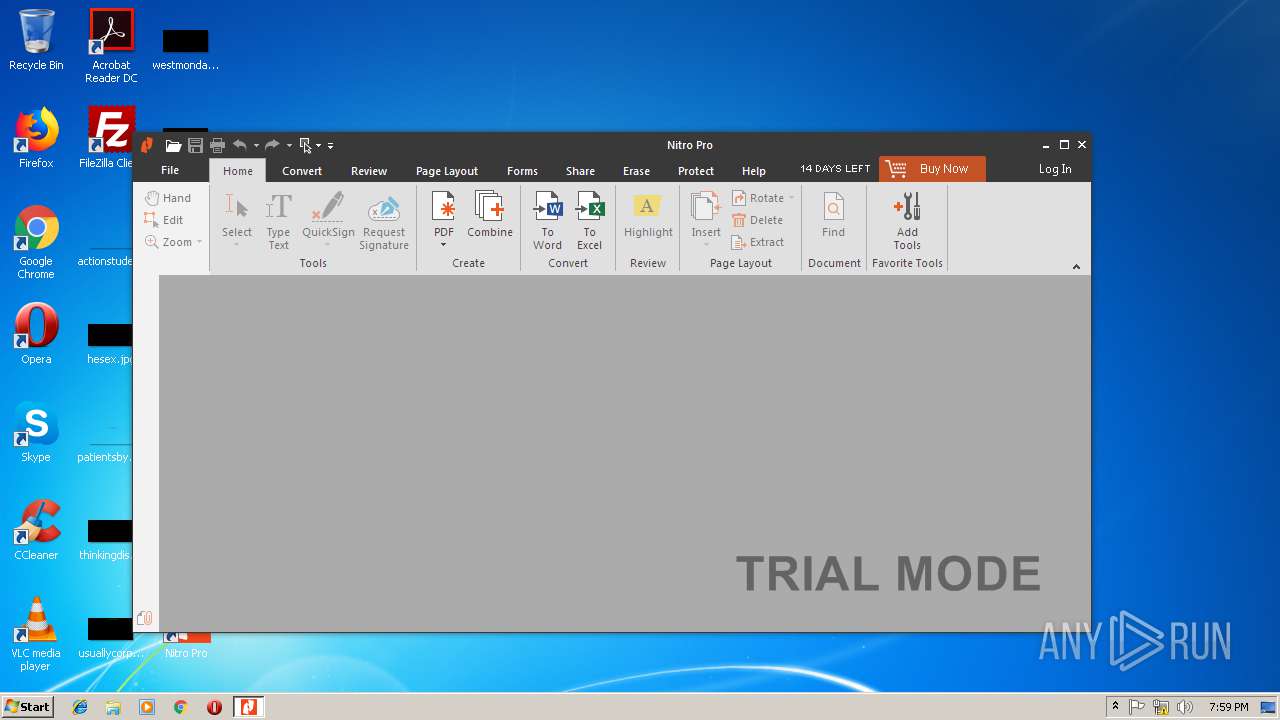
Task: Click the clock showing 7:59 PM
Action: click(x=1228, y=707)
